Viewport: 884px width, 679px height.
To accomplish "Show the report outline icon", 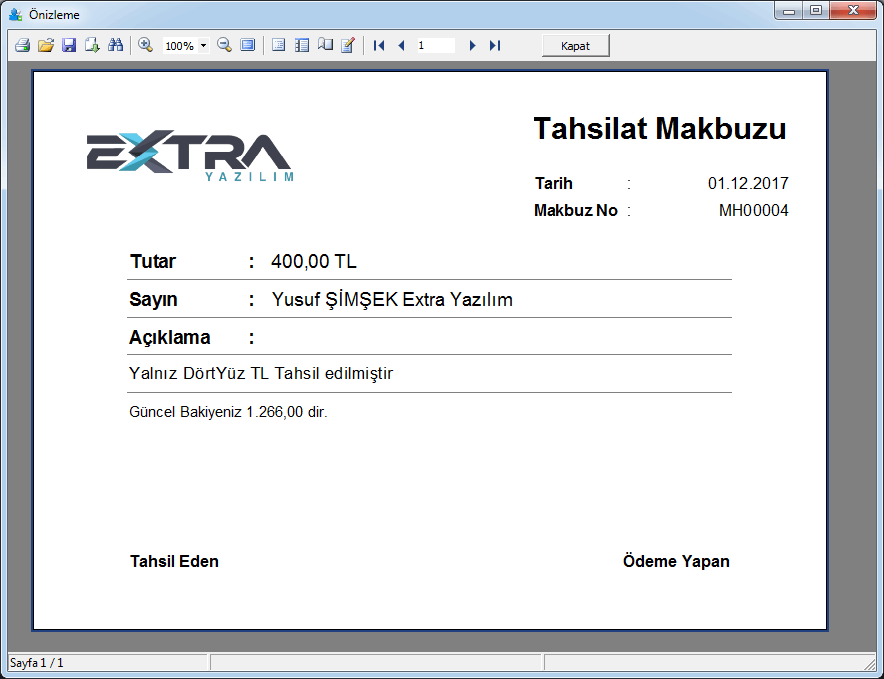I will click(x=279, y=45).
